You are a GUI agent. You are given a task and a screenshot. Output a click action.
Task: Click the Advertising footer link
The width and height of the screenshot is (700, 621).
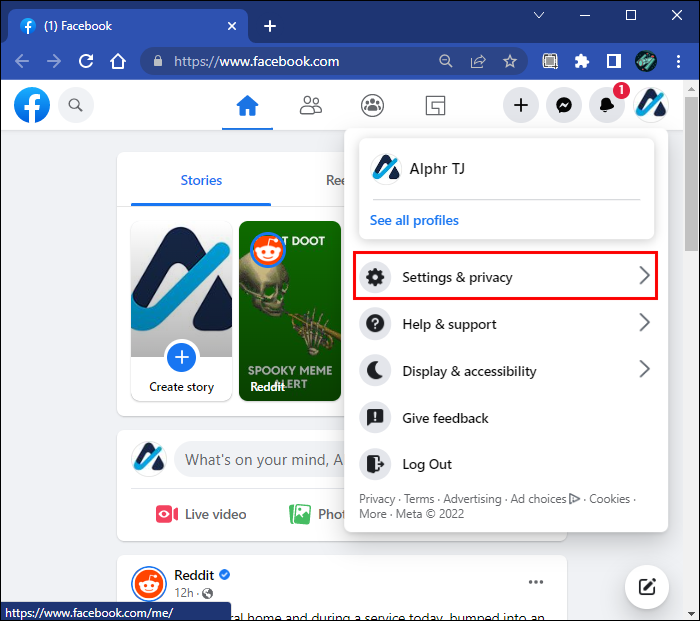coord(472,499)
